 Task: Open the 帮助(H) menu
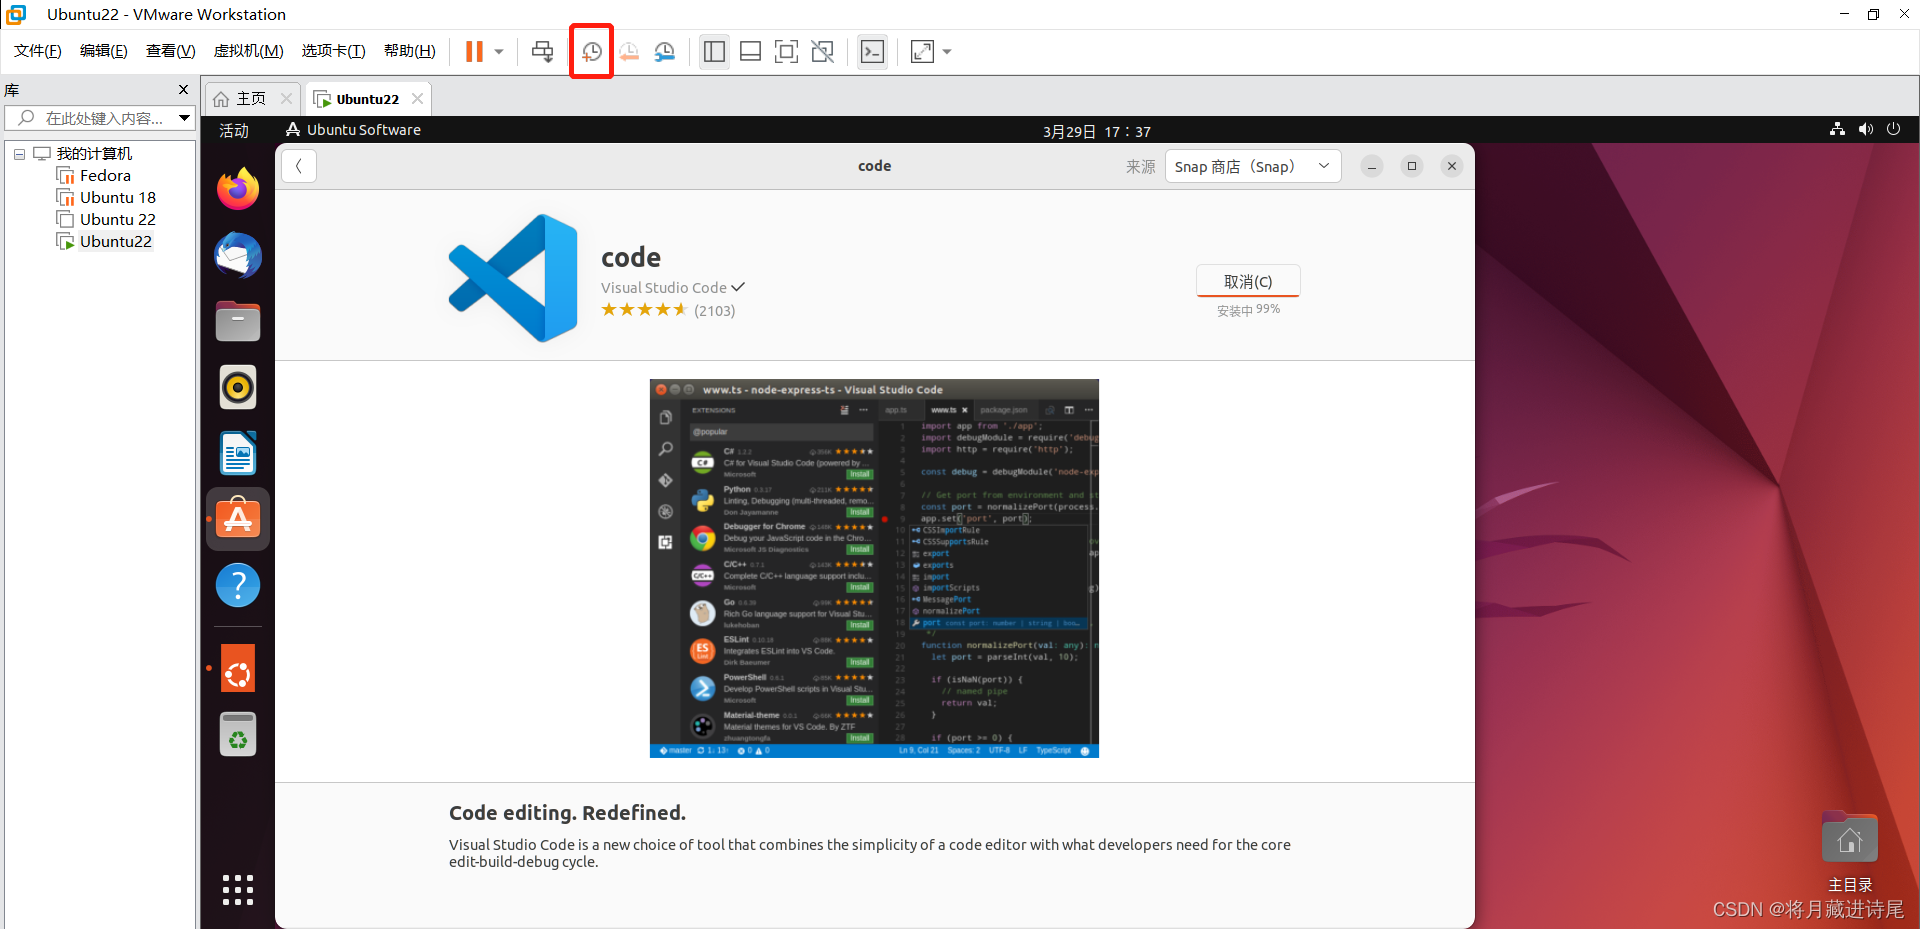(x=410, y=51)
